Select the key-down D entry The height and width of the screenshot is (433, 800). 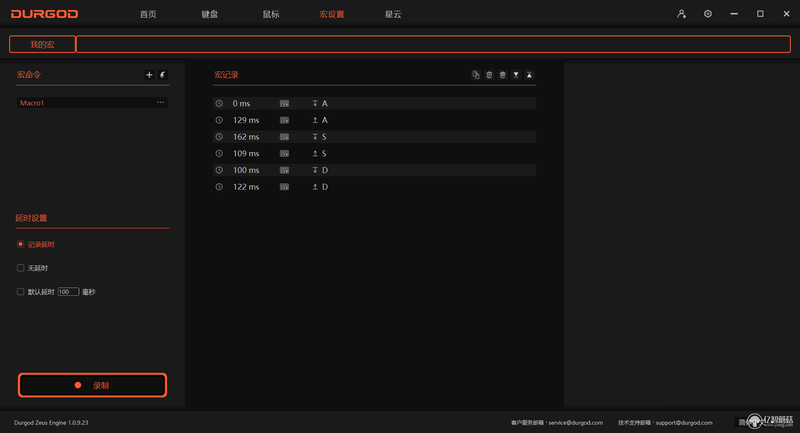tap(374, 170)
